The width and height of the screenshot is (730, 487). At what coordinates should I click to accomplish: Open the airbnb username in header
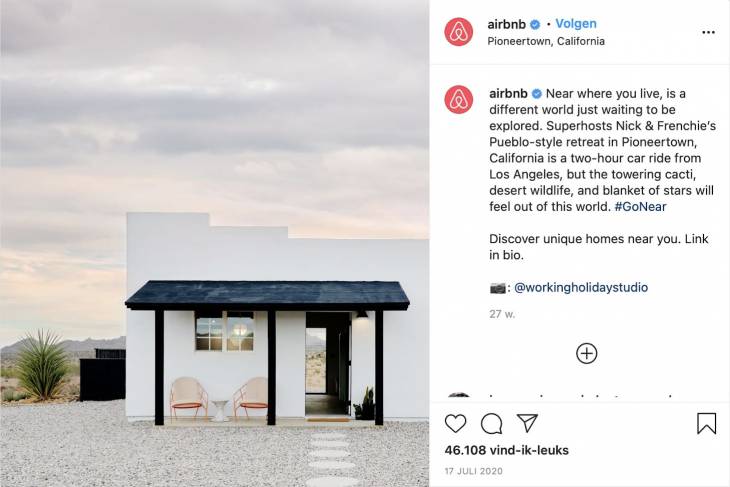(507, 24)
